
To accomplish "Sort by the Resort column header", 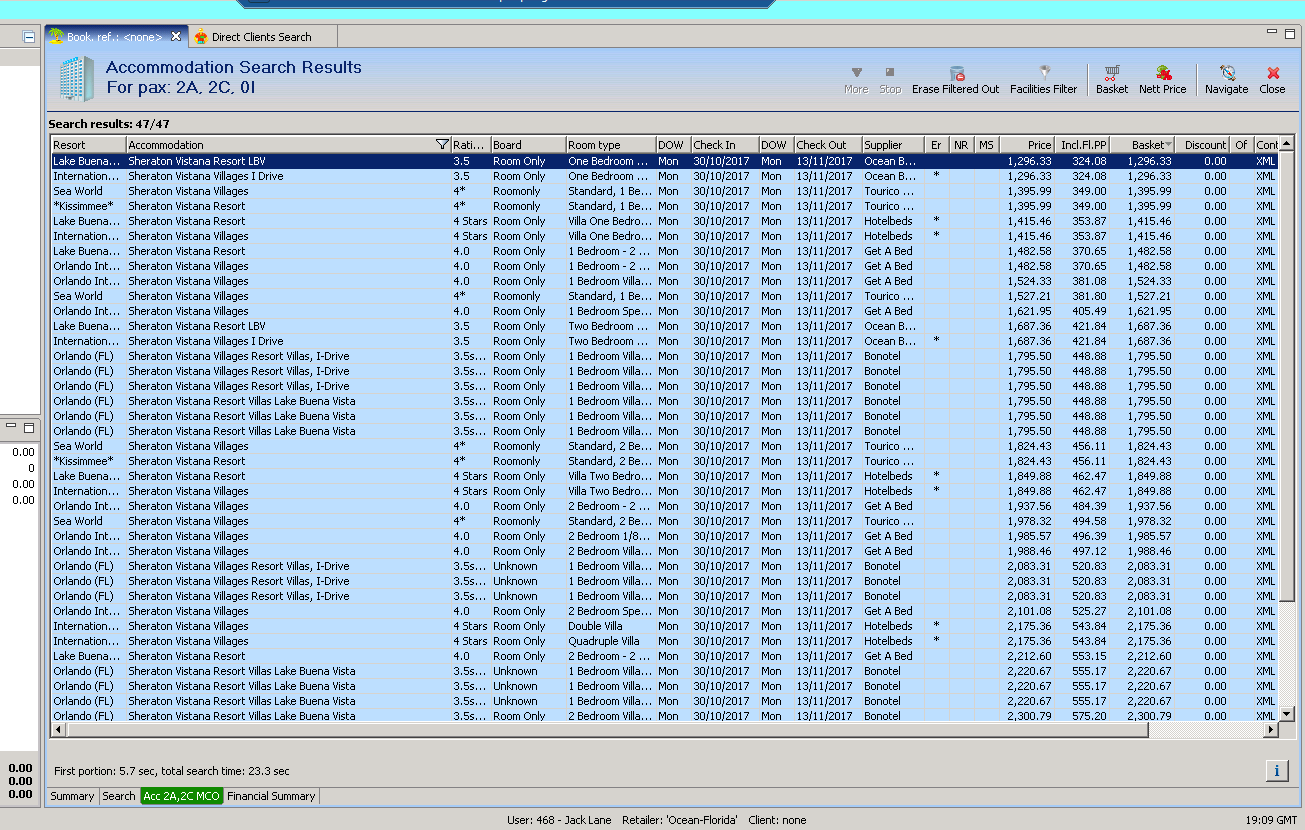I will point(88,145).
